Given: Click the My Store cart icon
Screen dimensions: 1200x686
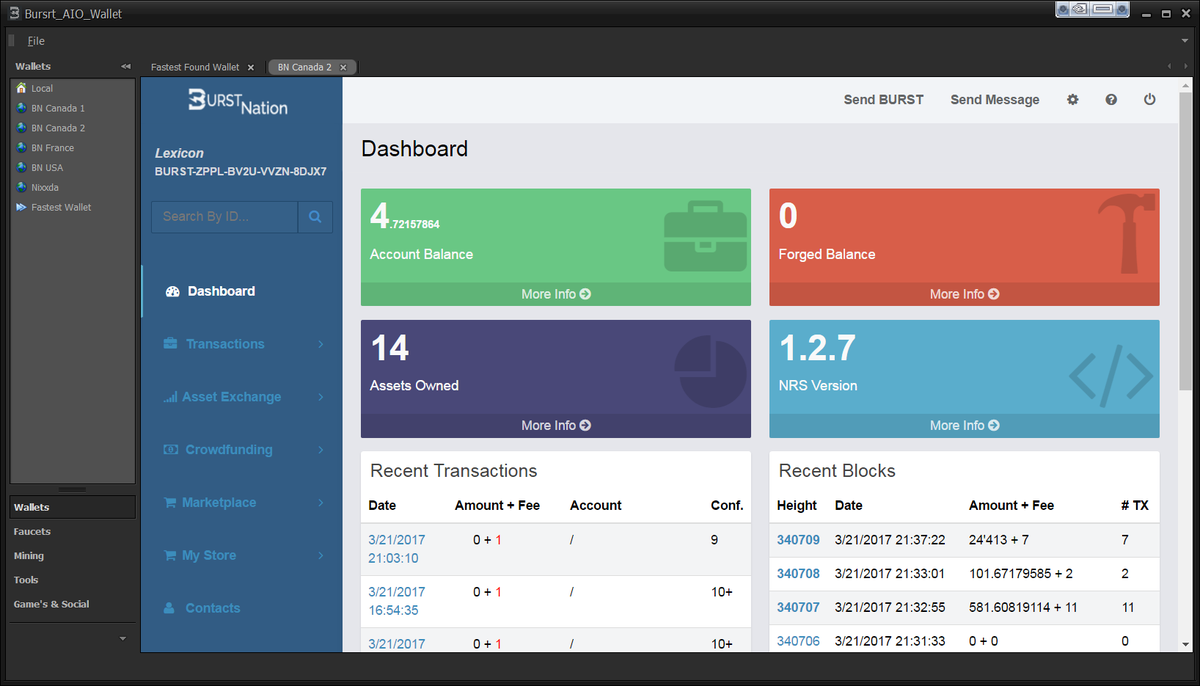Looking at the screenshot, I should pos(171,556).
